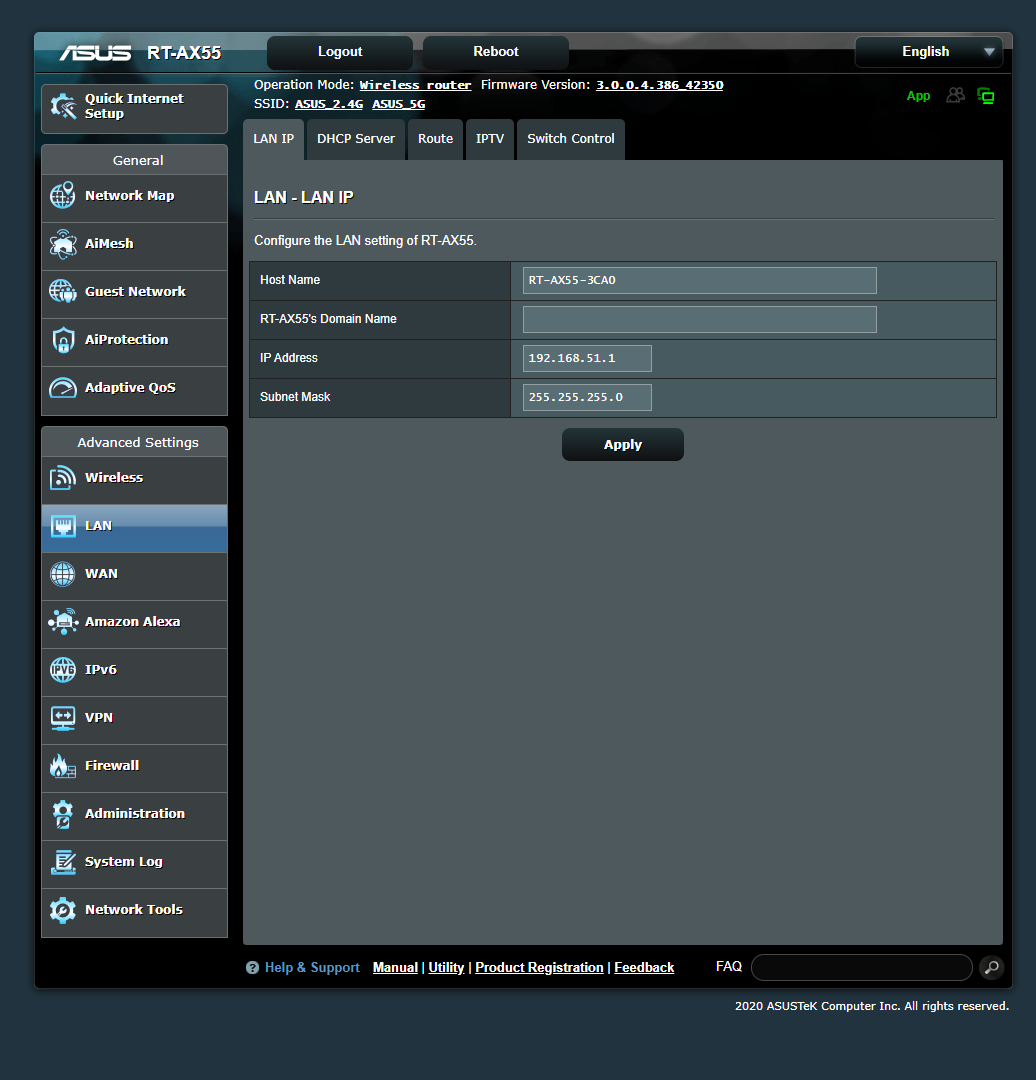Click the System Log notepad icon
Screen dimensions: 1036x1080
[63, 862]
